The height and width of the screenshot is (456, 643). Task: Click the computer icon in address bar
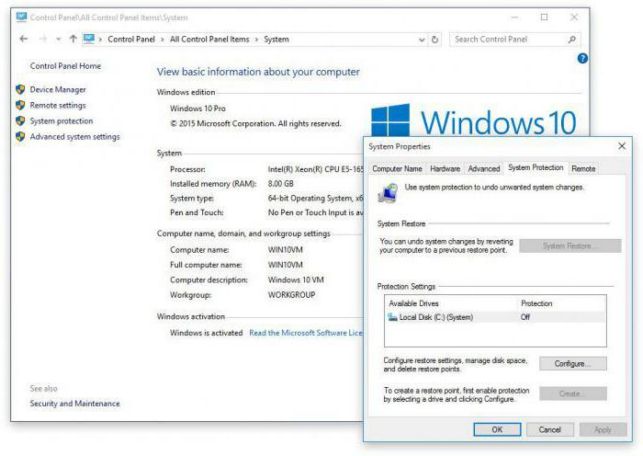click(89, 39)
